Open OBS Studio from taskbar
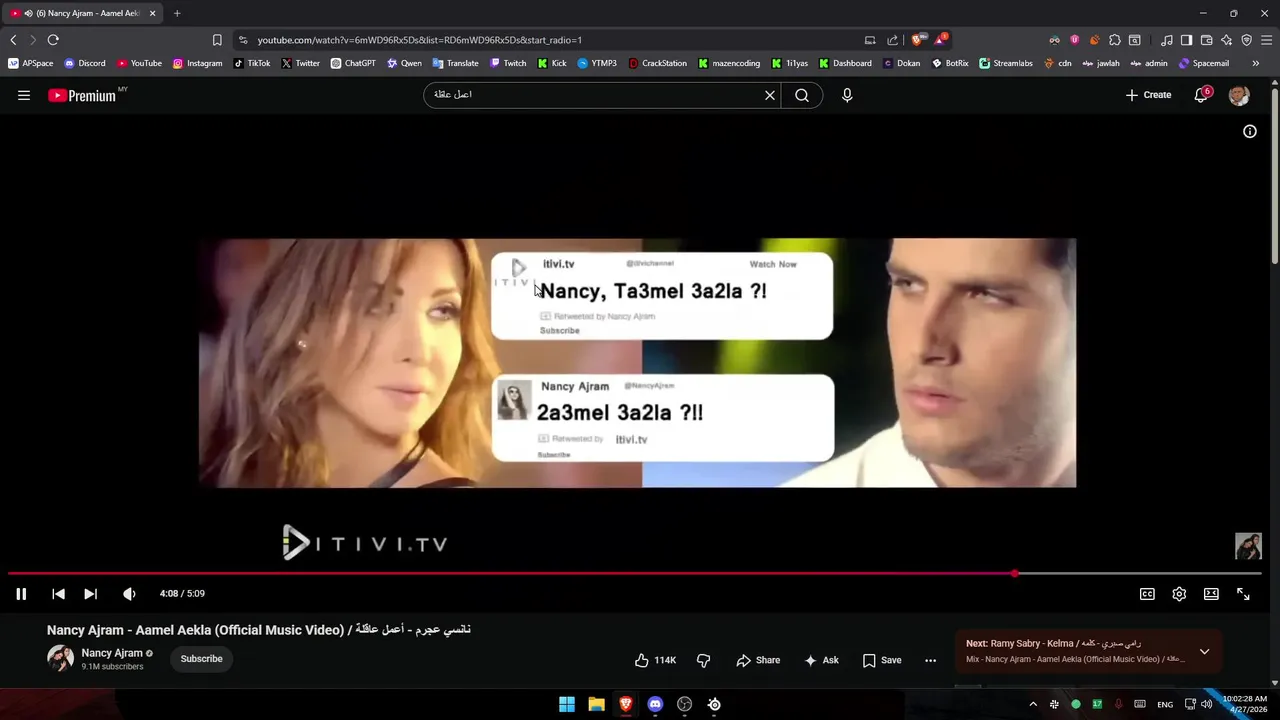Image resolution: width=1280 pixels, height=720 pixels. pos(684,704)
